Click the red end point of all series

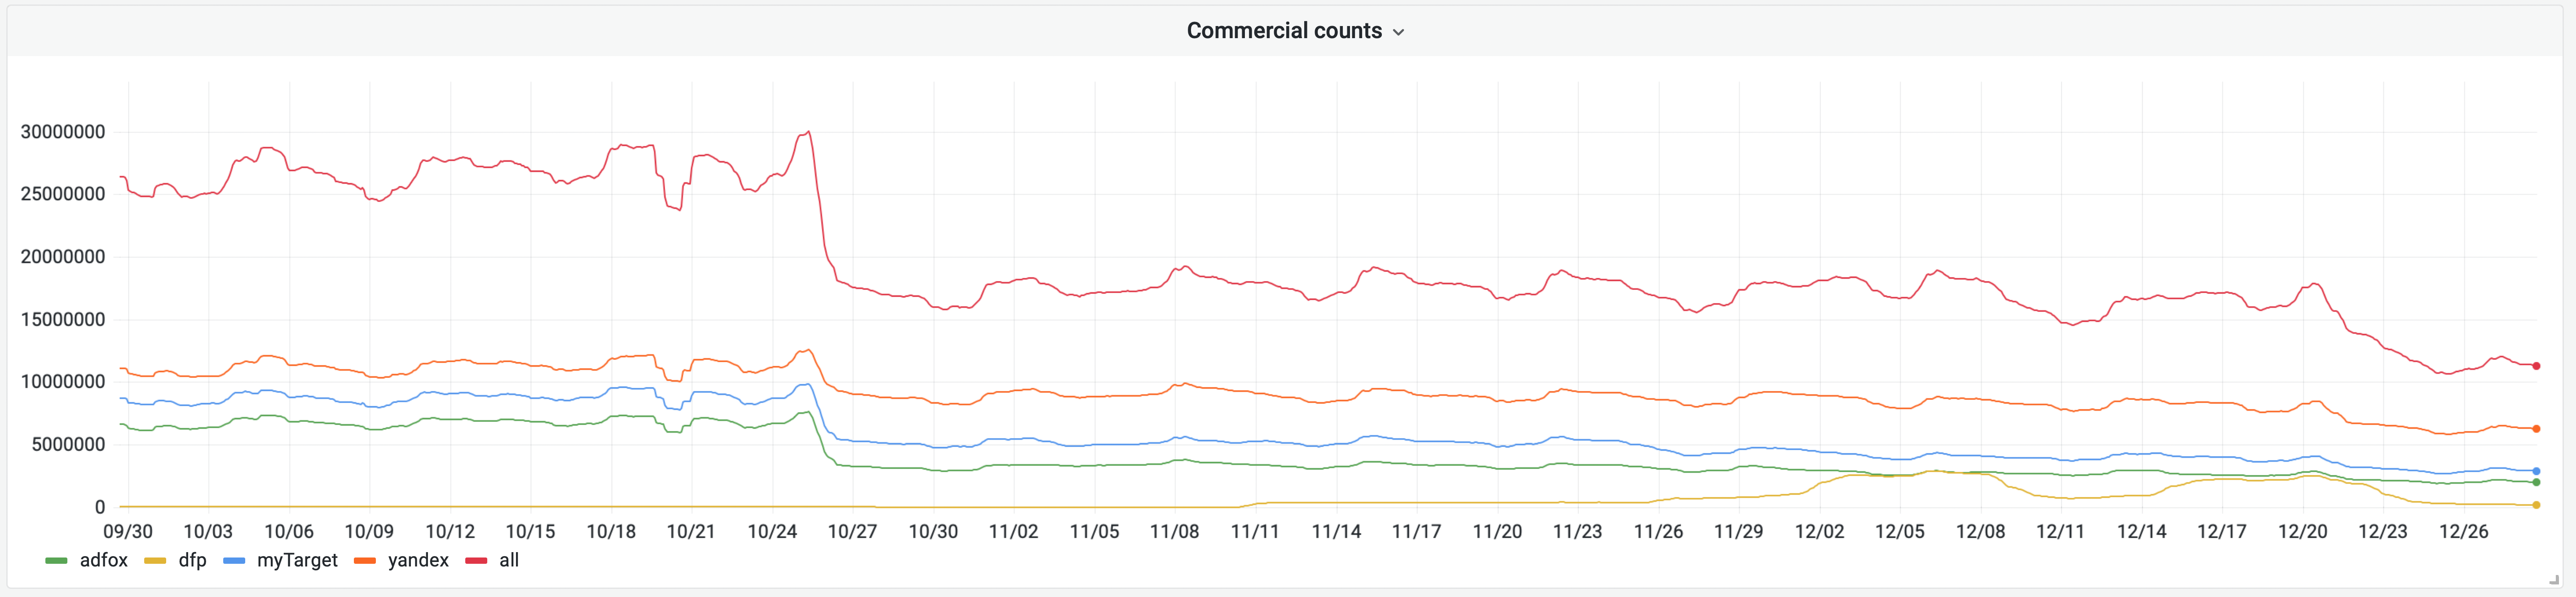click(x=2536, y=366)
